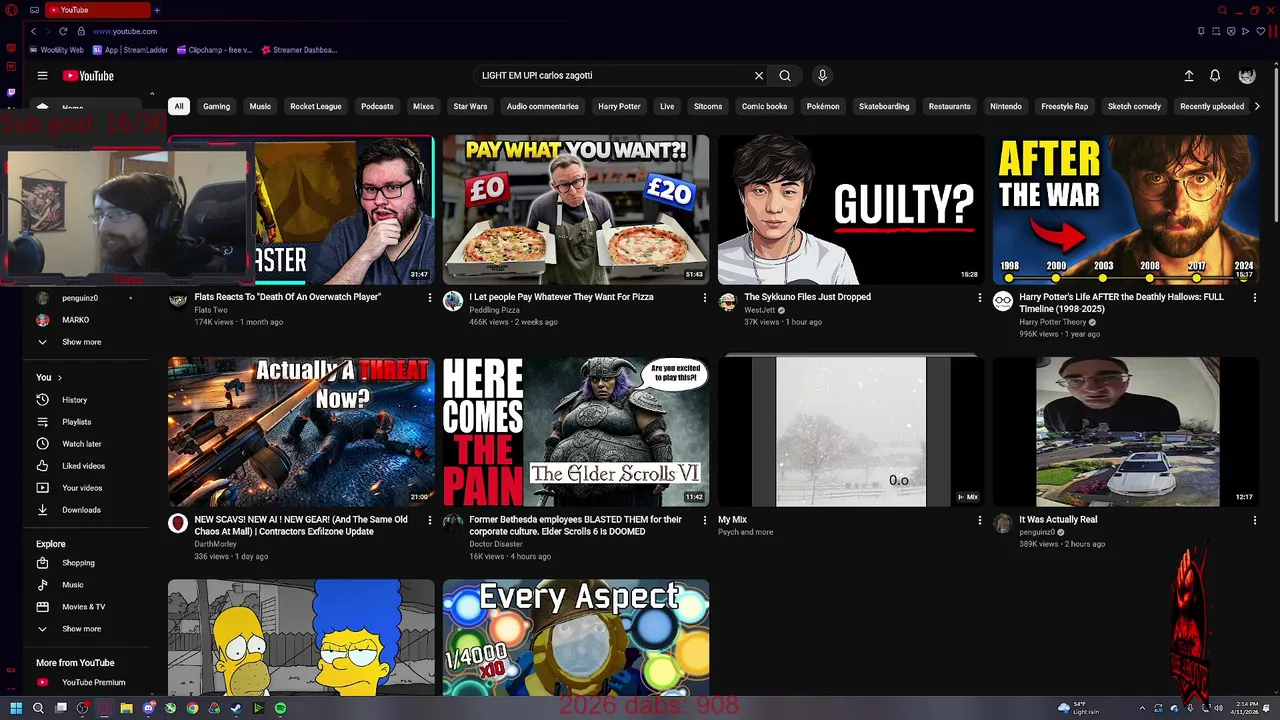The height and width of the screenshot is (720, 1280).
Task: Select the Rocket League filter chip
Action: (316, 106)
